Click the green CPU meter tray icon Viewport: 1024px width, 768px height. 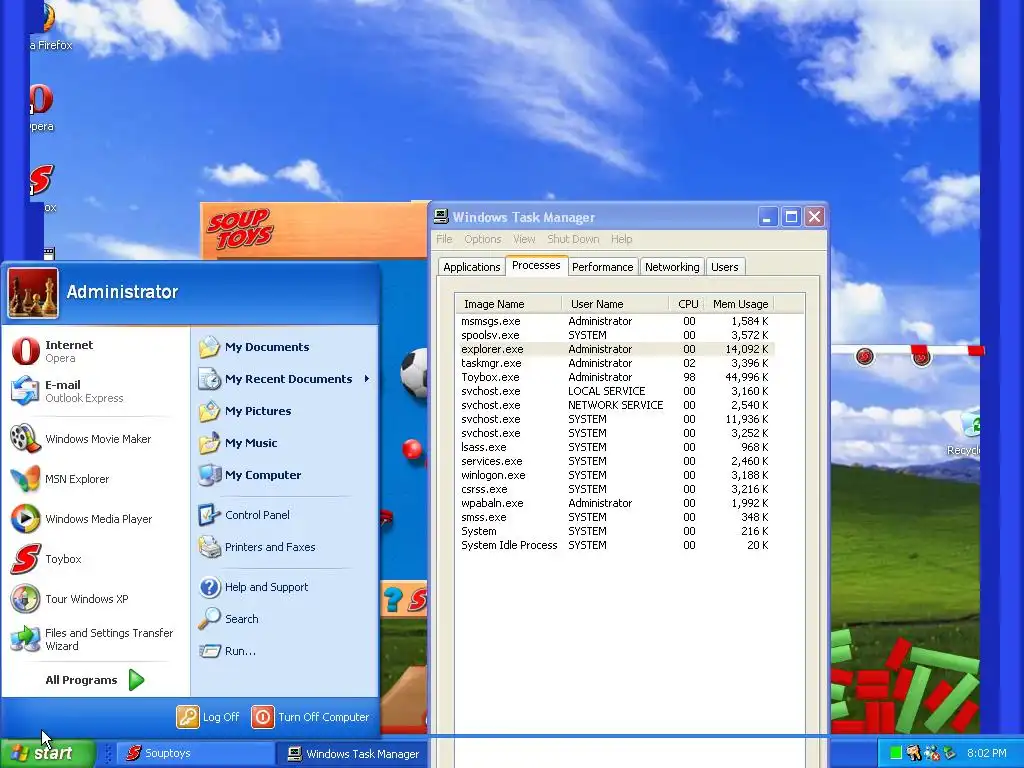[x=896, y=753]
